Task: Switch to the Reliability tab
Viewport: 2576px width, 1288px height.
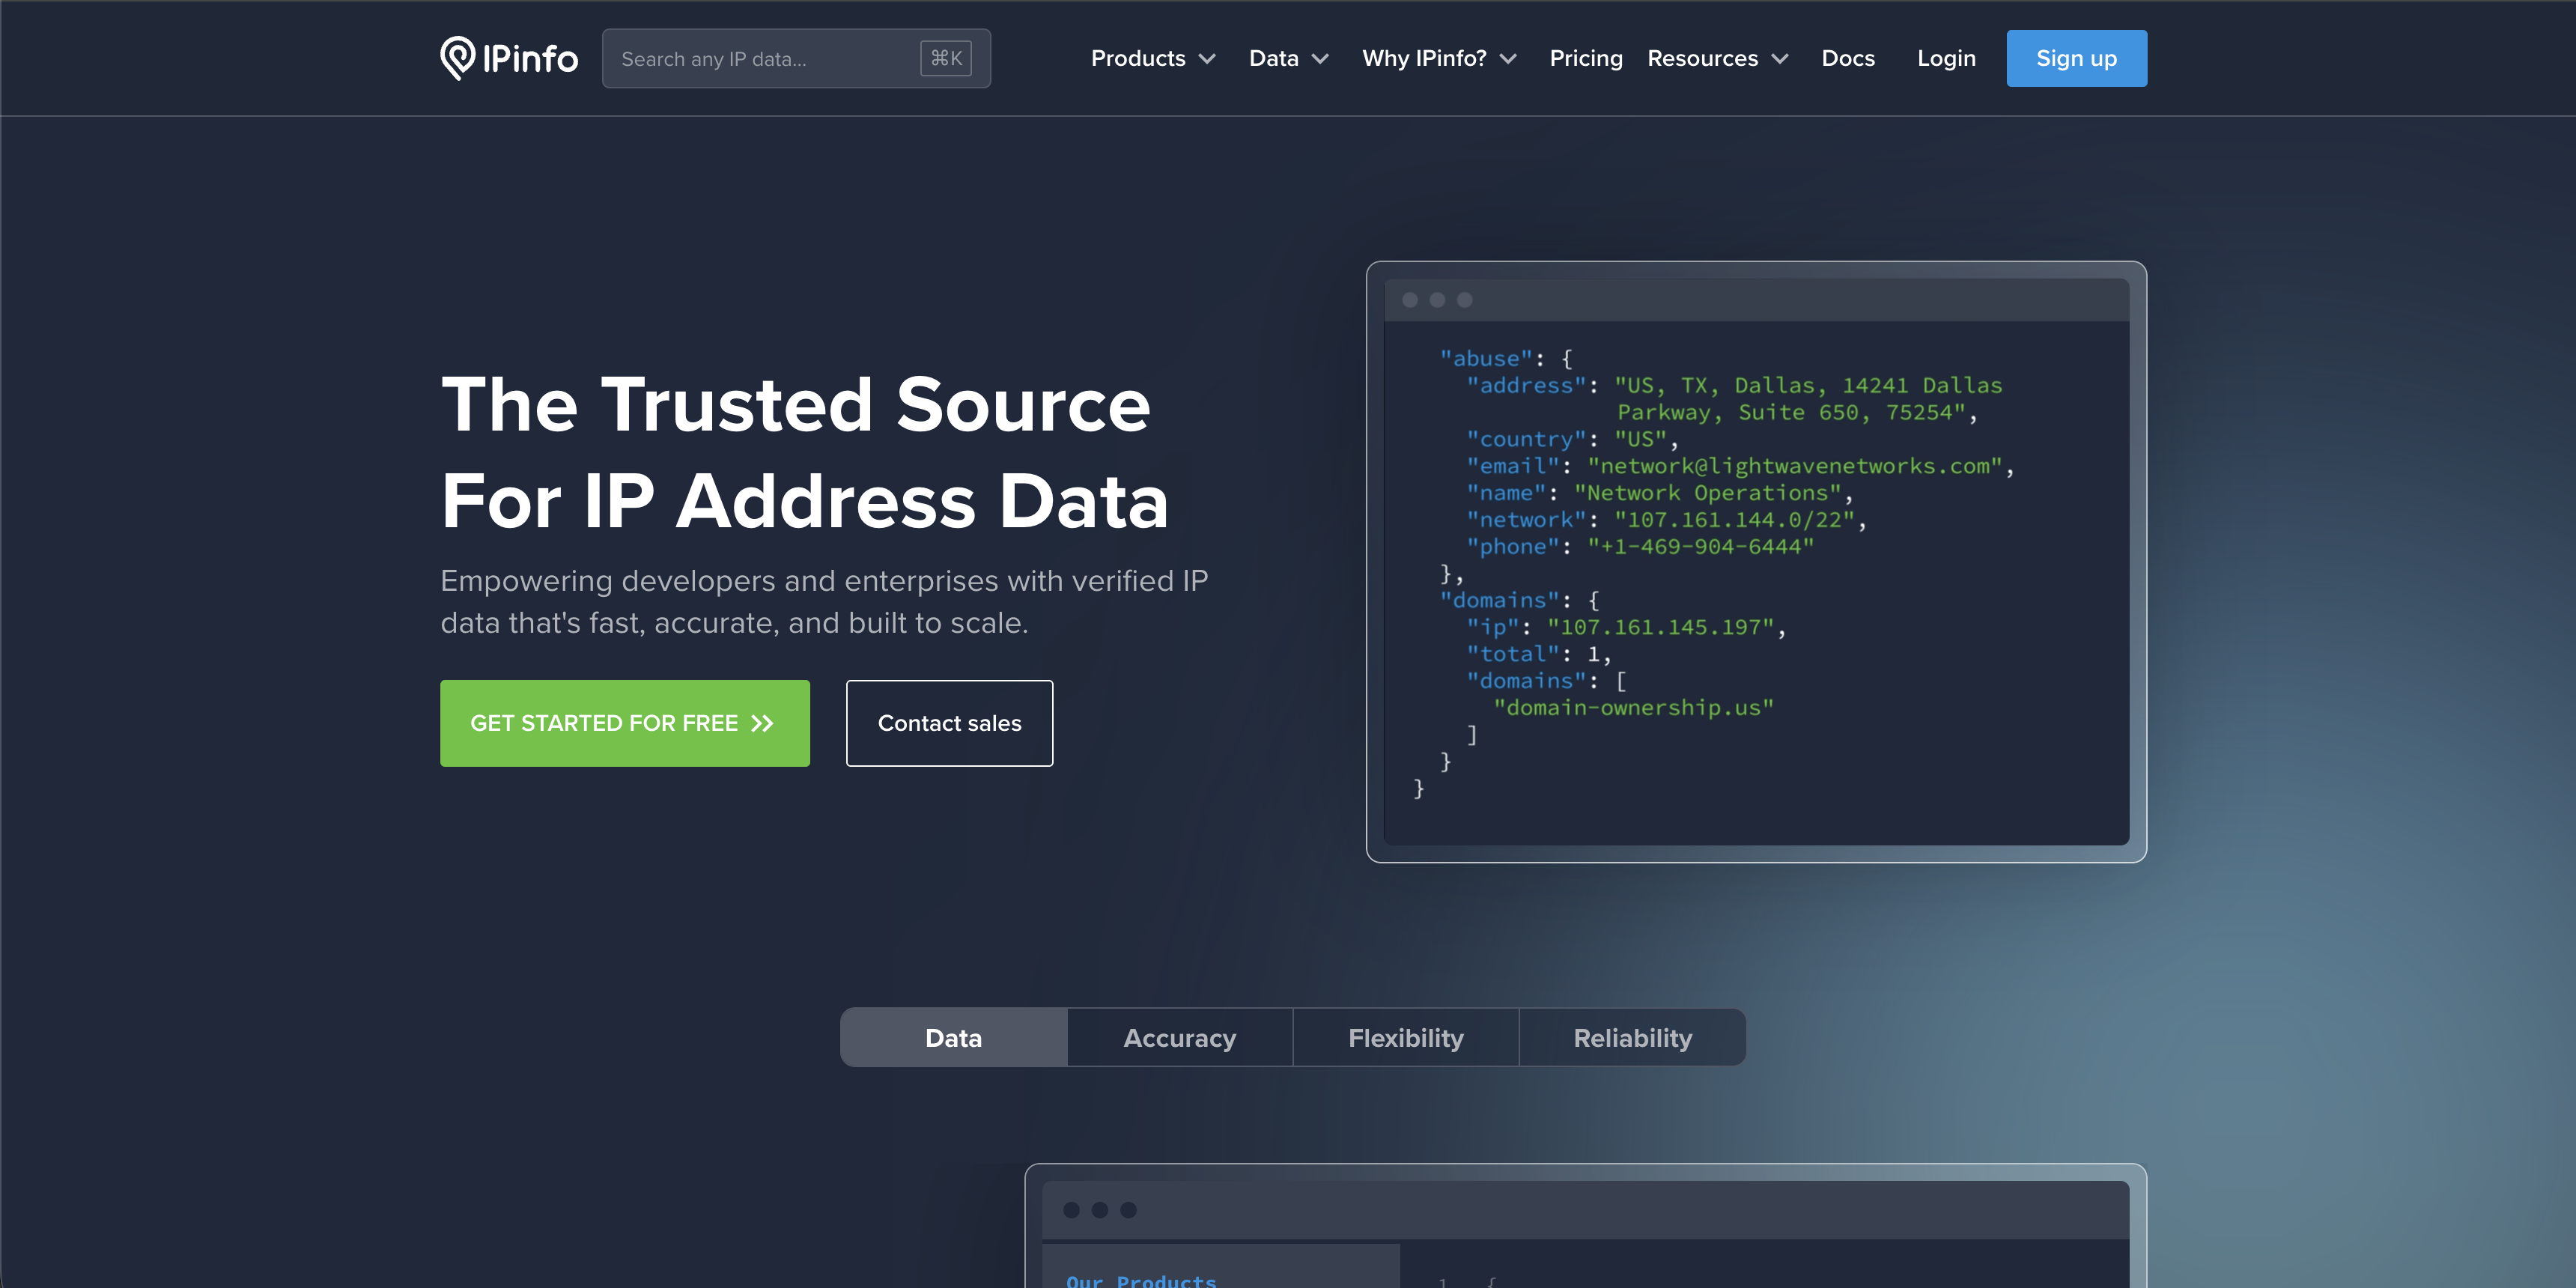Action: tap(1632, 1037)
